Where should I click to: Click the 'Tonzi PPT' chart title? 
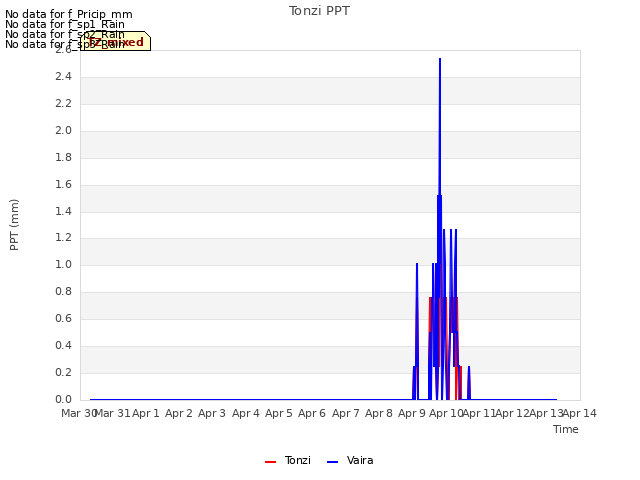point(319,11)
